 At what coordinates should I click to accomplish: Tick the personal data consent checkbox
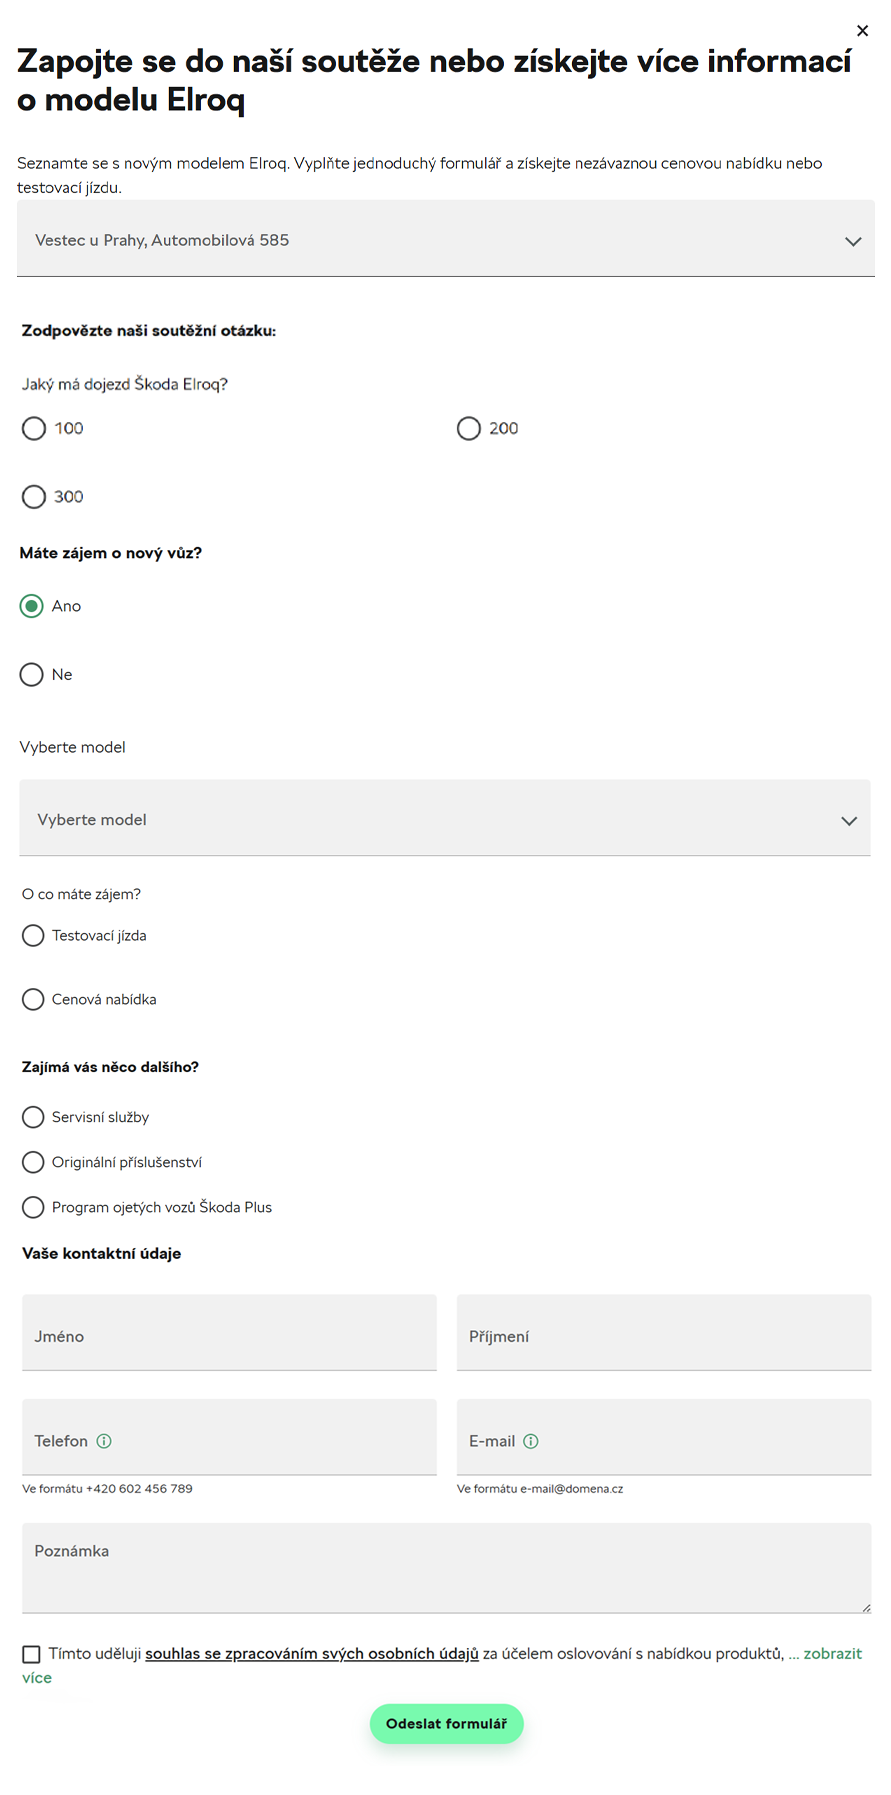click(31, 1654)
